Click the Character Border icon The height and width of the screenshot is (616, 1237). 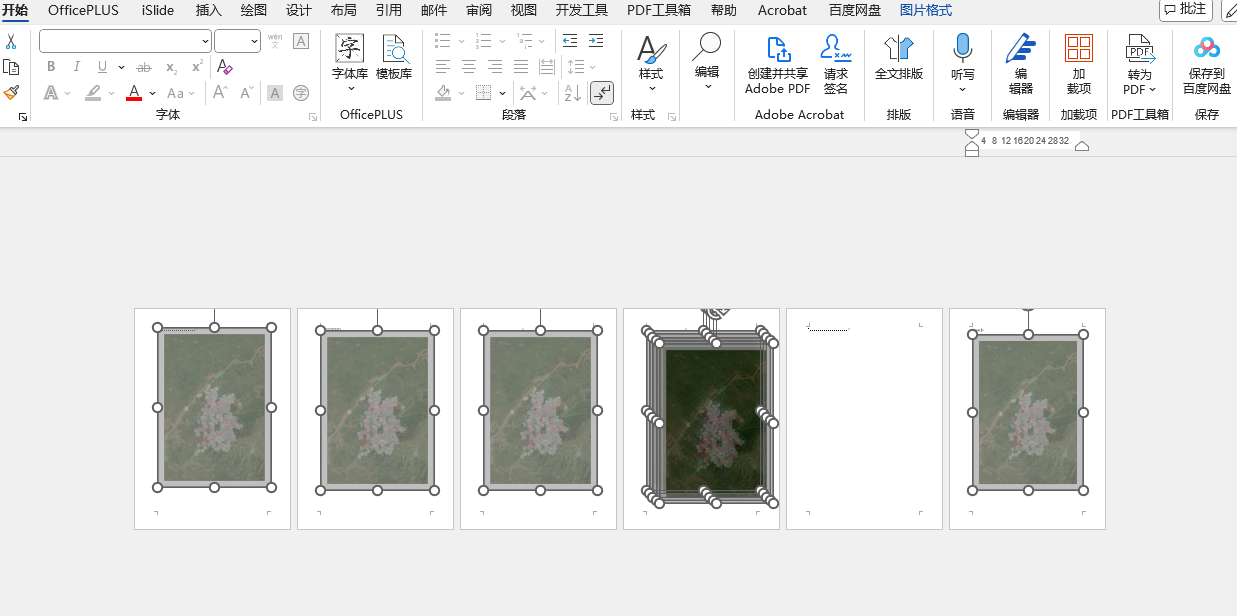pos(301,41)
